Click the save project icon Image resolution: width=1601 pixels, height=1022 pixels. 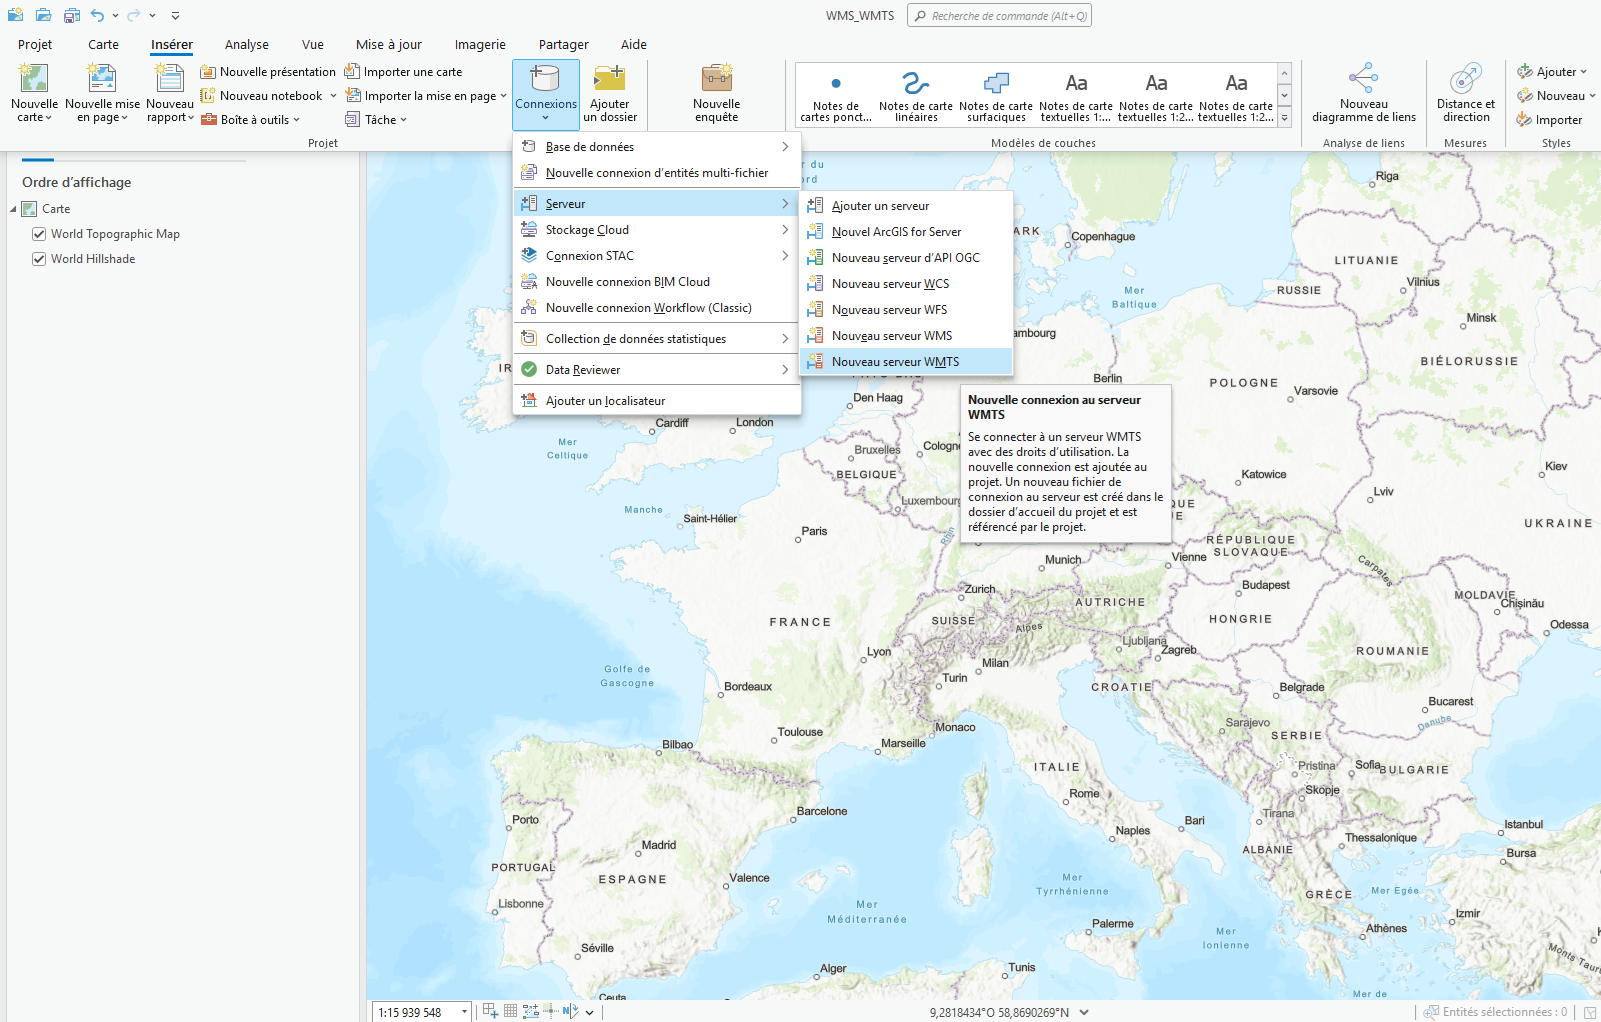pyautogui.click(x=72, y=15)
